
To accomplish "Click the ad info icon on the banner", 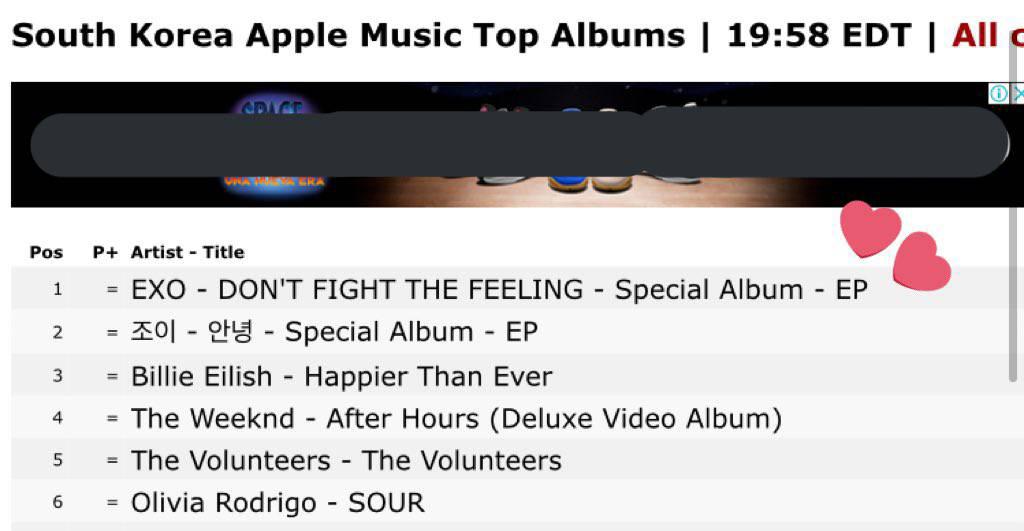I will [x=998, y=93].
